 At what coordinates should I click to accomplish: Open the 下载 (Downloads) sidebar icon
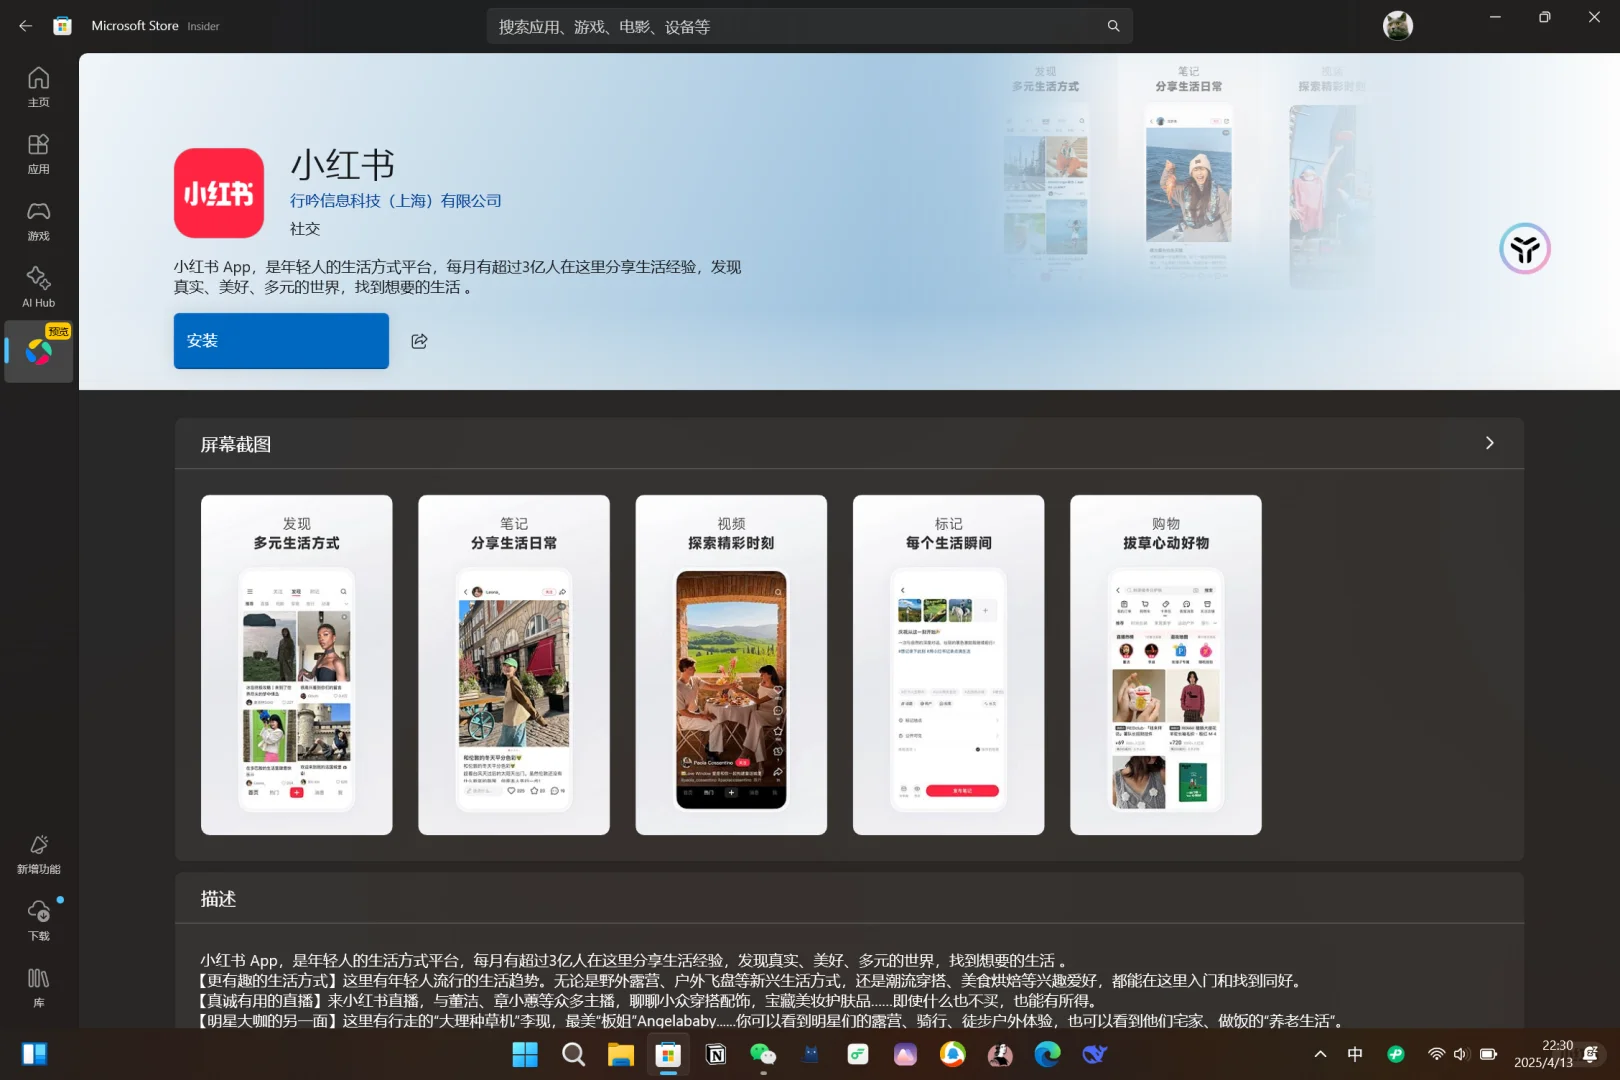[38, 918]
